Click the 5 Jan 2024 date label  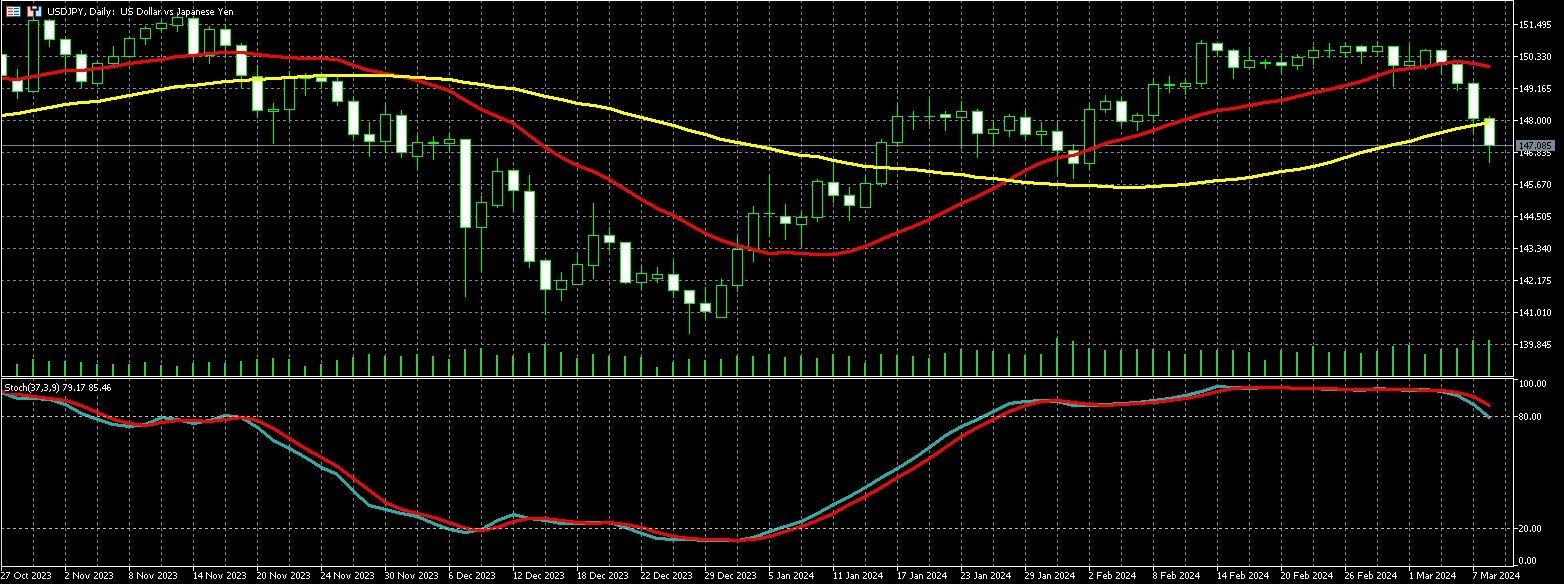792,576
